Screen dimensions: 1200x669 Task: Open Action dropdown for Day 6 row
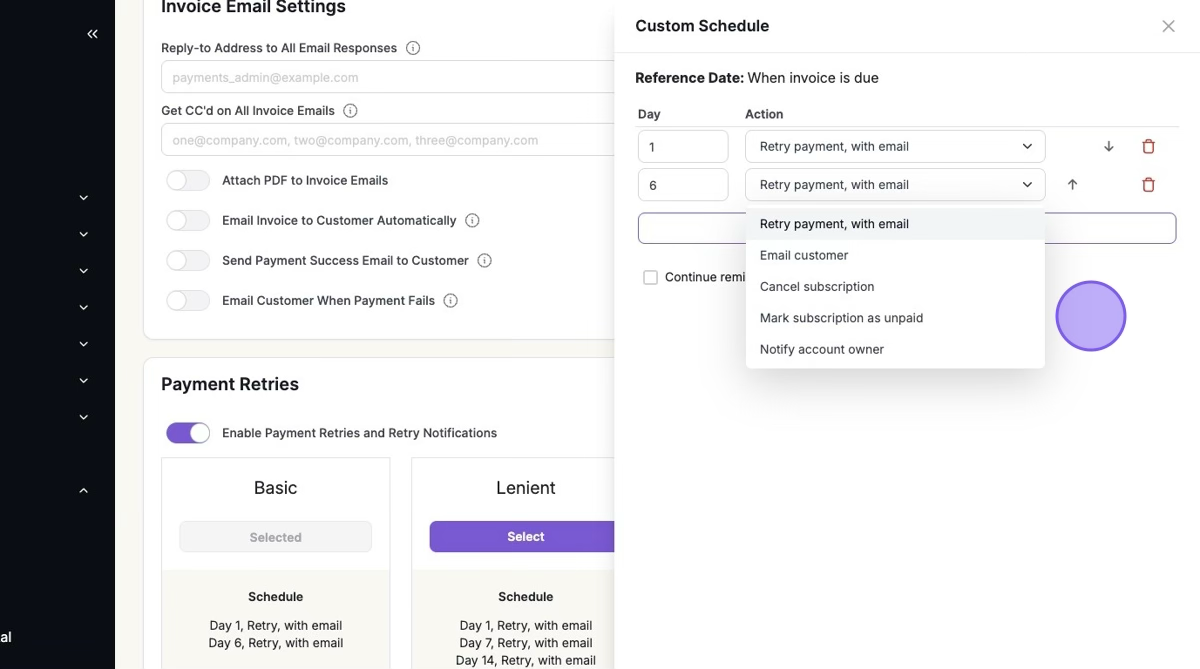(x=894, y=185)
